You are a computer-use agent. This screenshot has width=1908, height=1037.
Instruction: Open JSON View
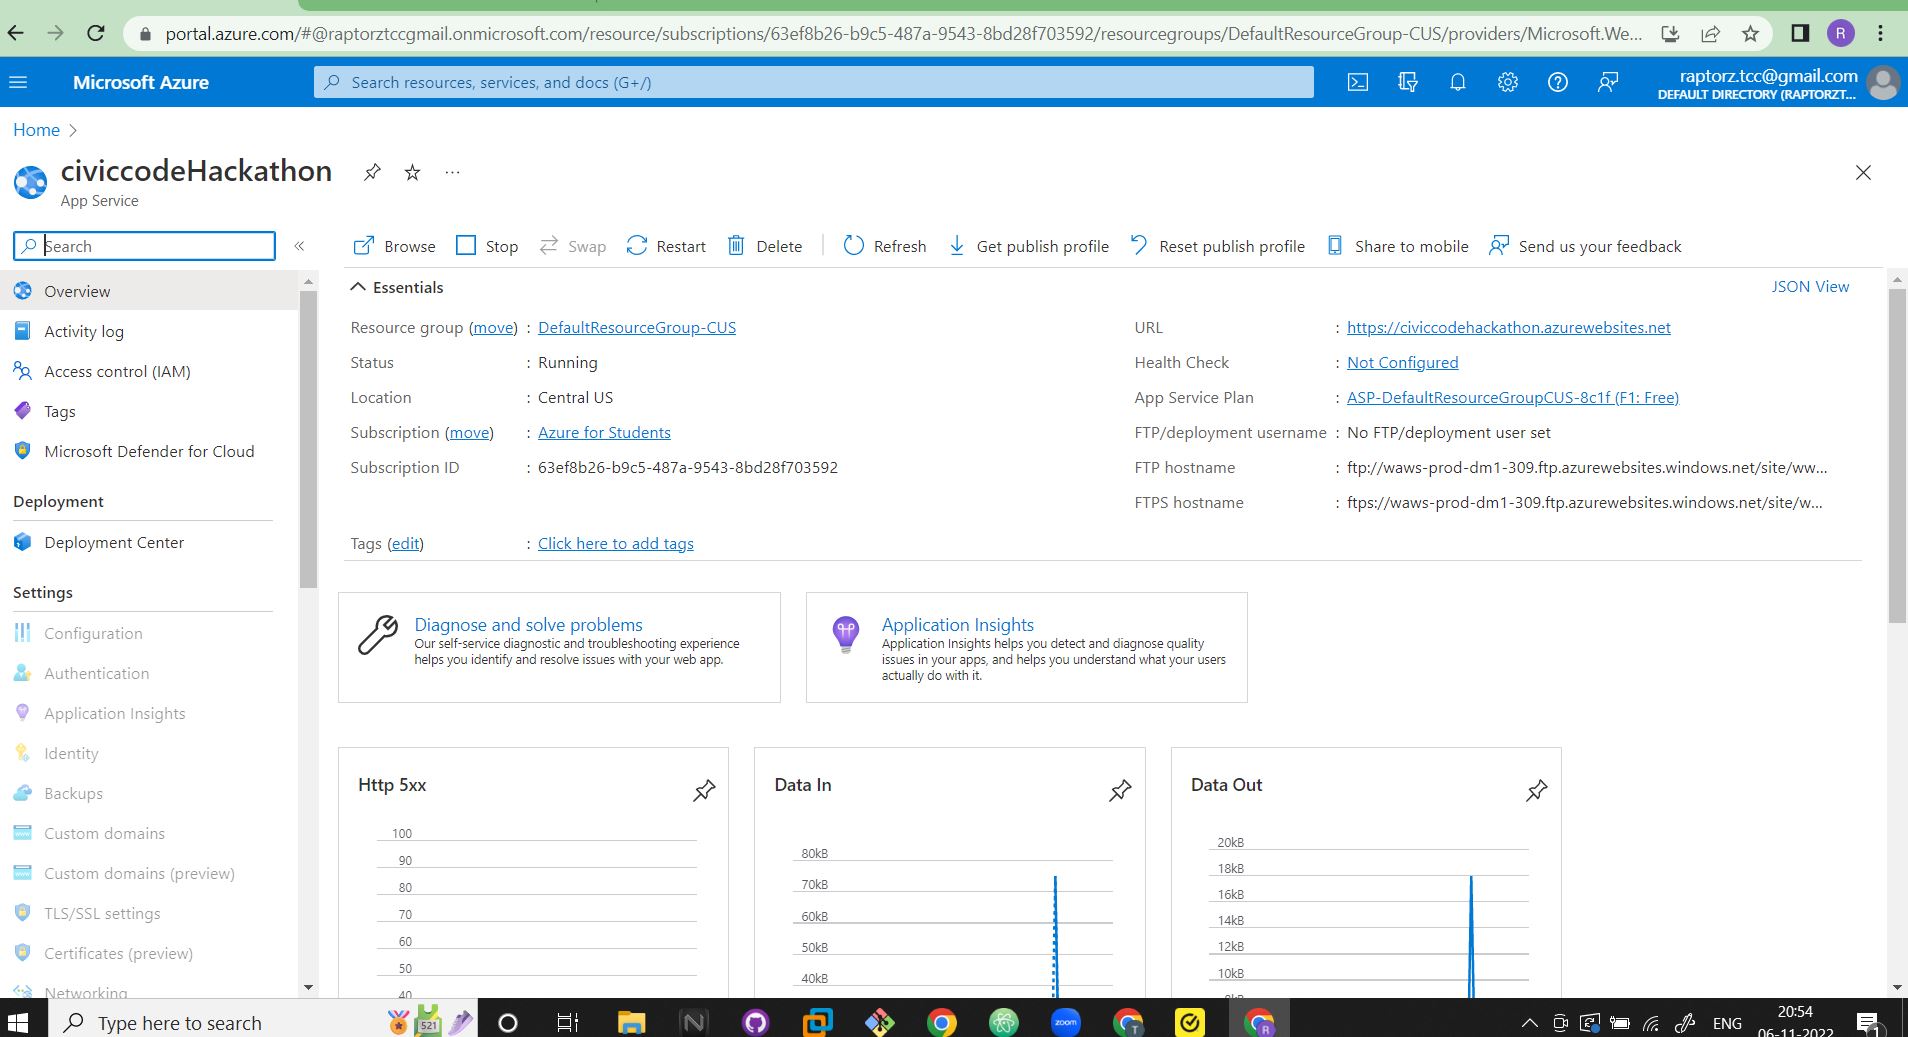[x=1810, y=286]
